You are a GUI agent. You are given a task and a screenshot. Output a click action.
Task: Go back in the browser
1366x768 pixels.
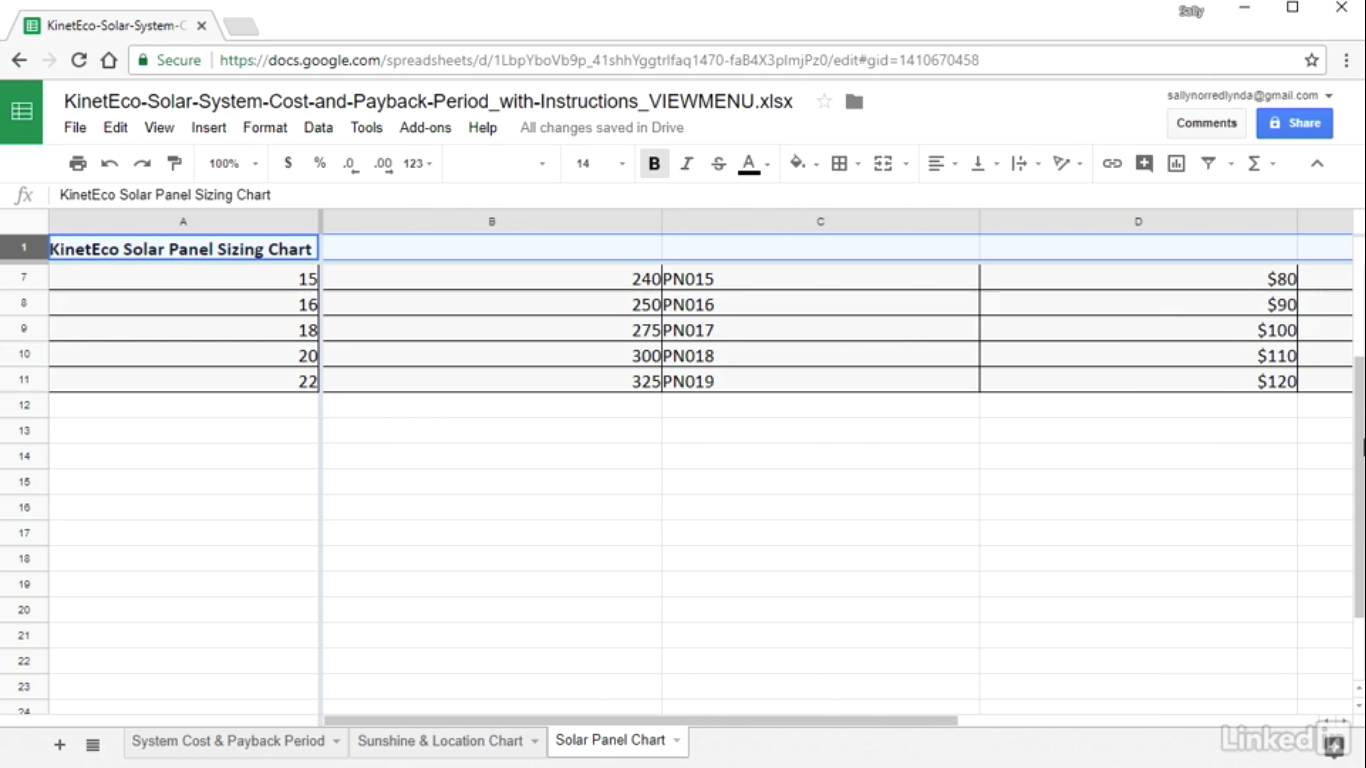click(19, 60)
